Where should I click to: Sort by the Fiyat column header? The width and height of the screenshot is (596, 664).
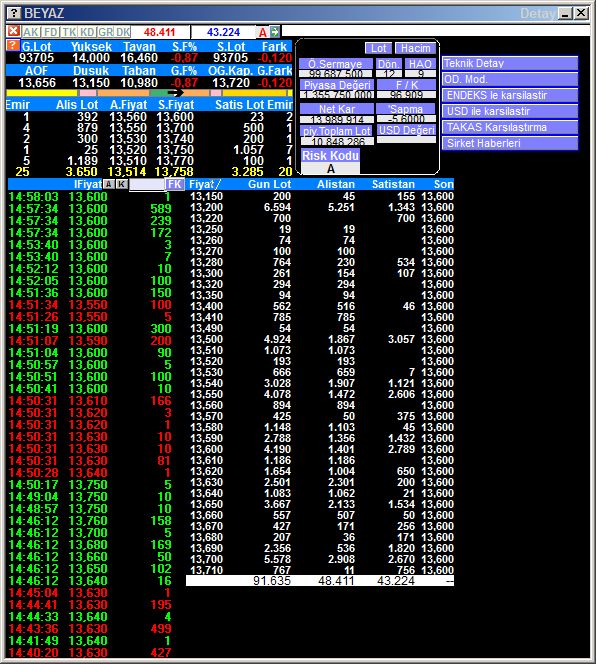(x=205, y=184)
